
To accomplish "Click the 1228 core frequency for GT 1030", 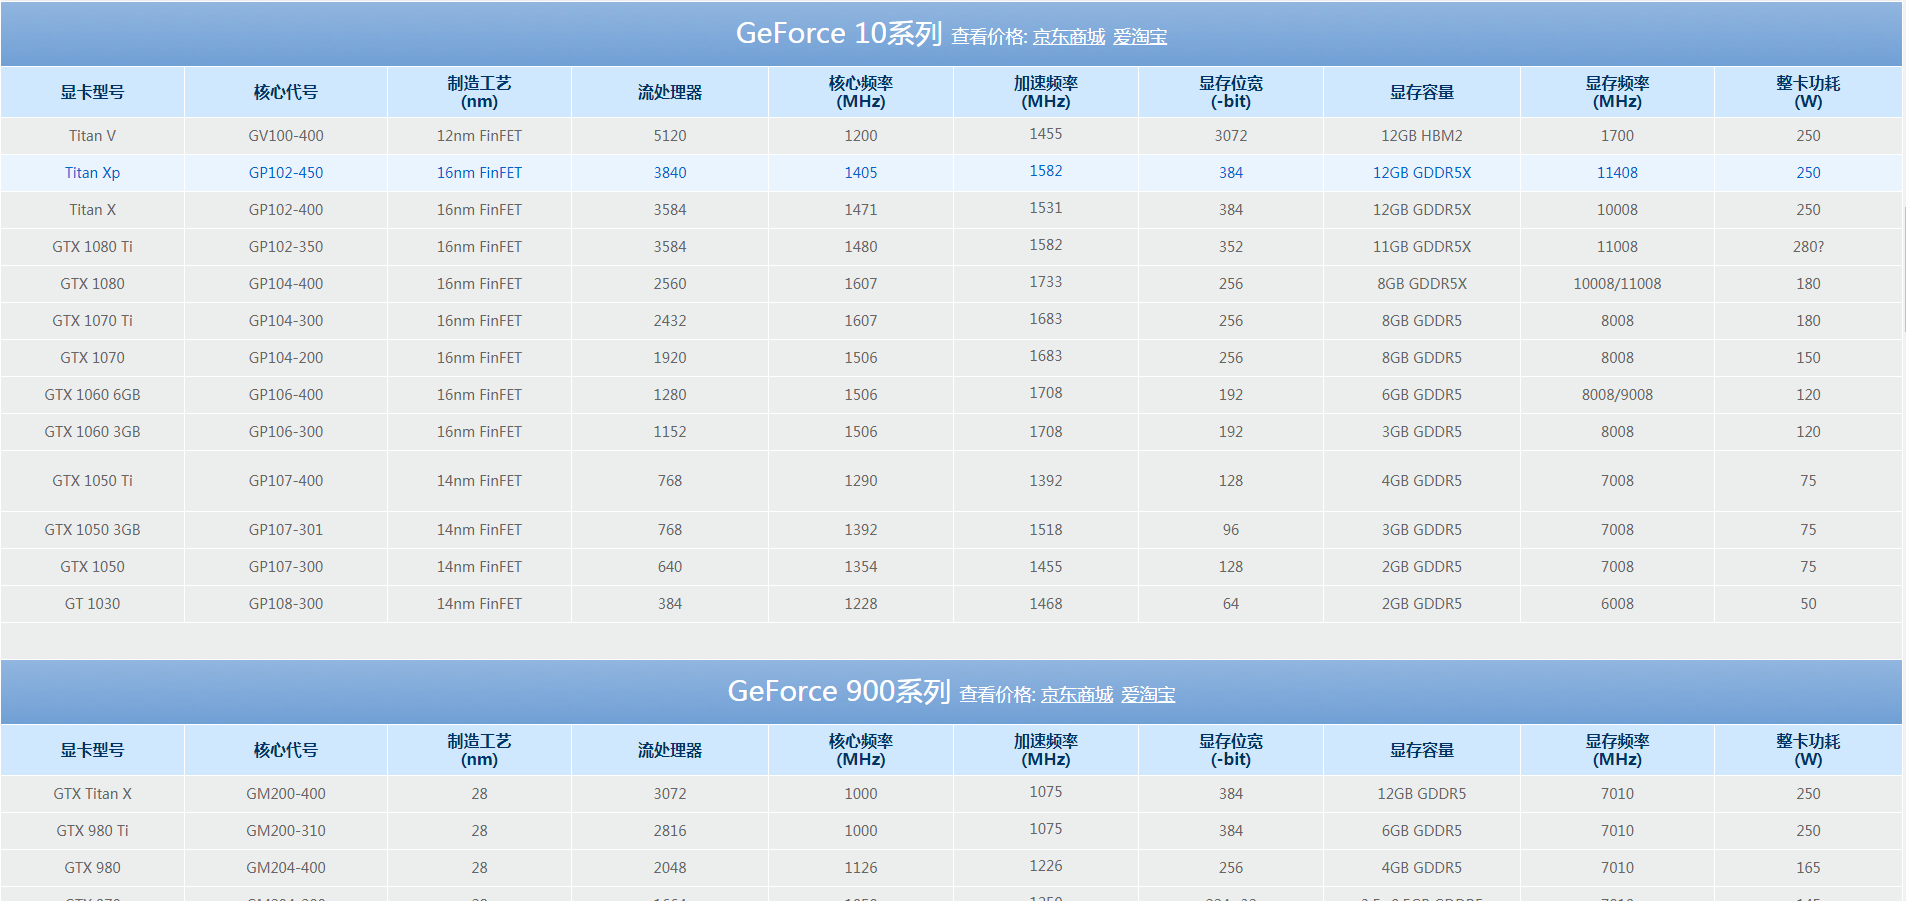I will [861, 604].
